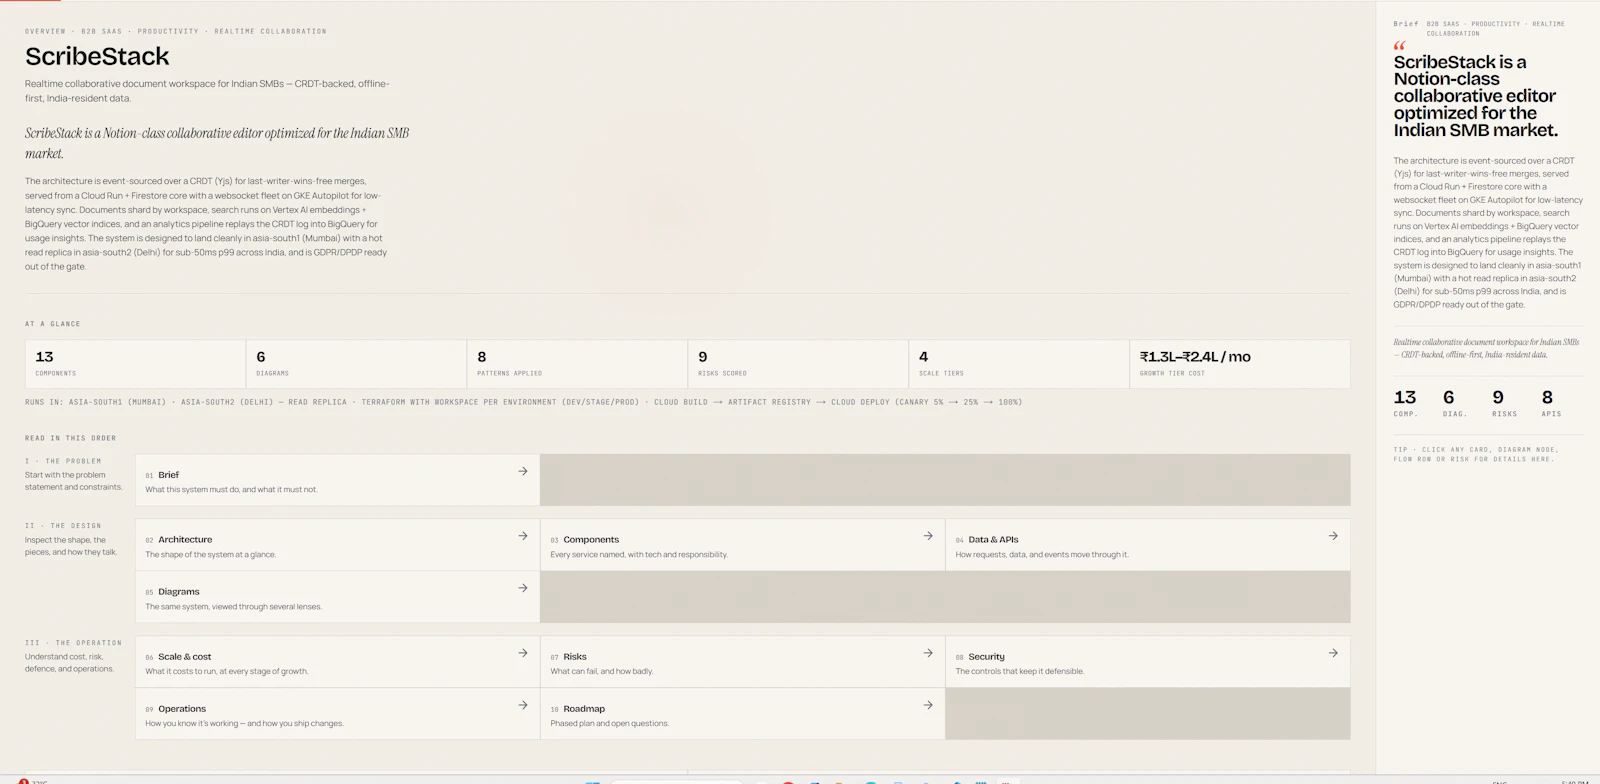Click the 'AT A GLANCE' section label
Image resolution: width=1600 pixels, height=784 pixels.
[52, 324]
